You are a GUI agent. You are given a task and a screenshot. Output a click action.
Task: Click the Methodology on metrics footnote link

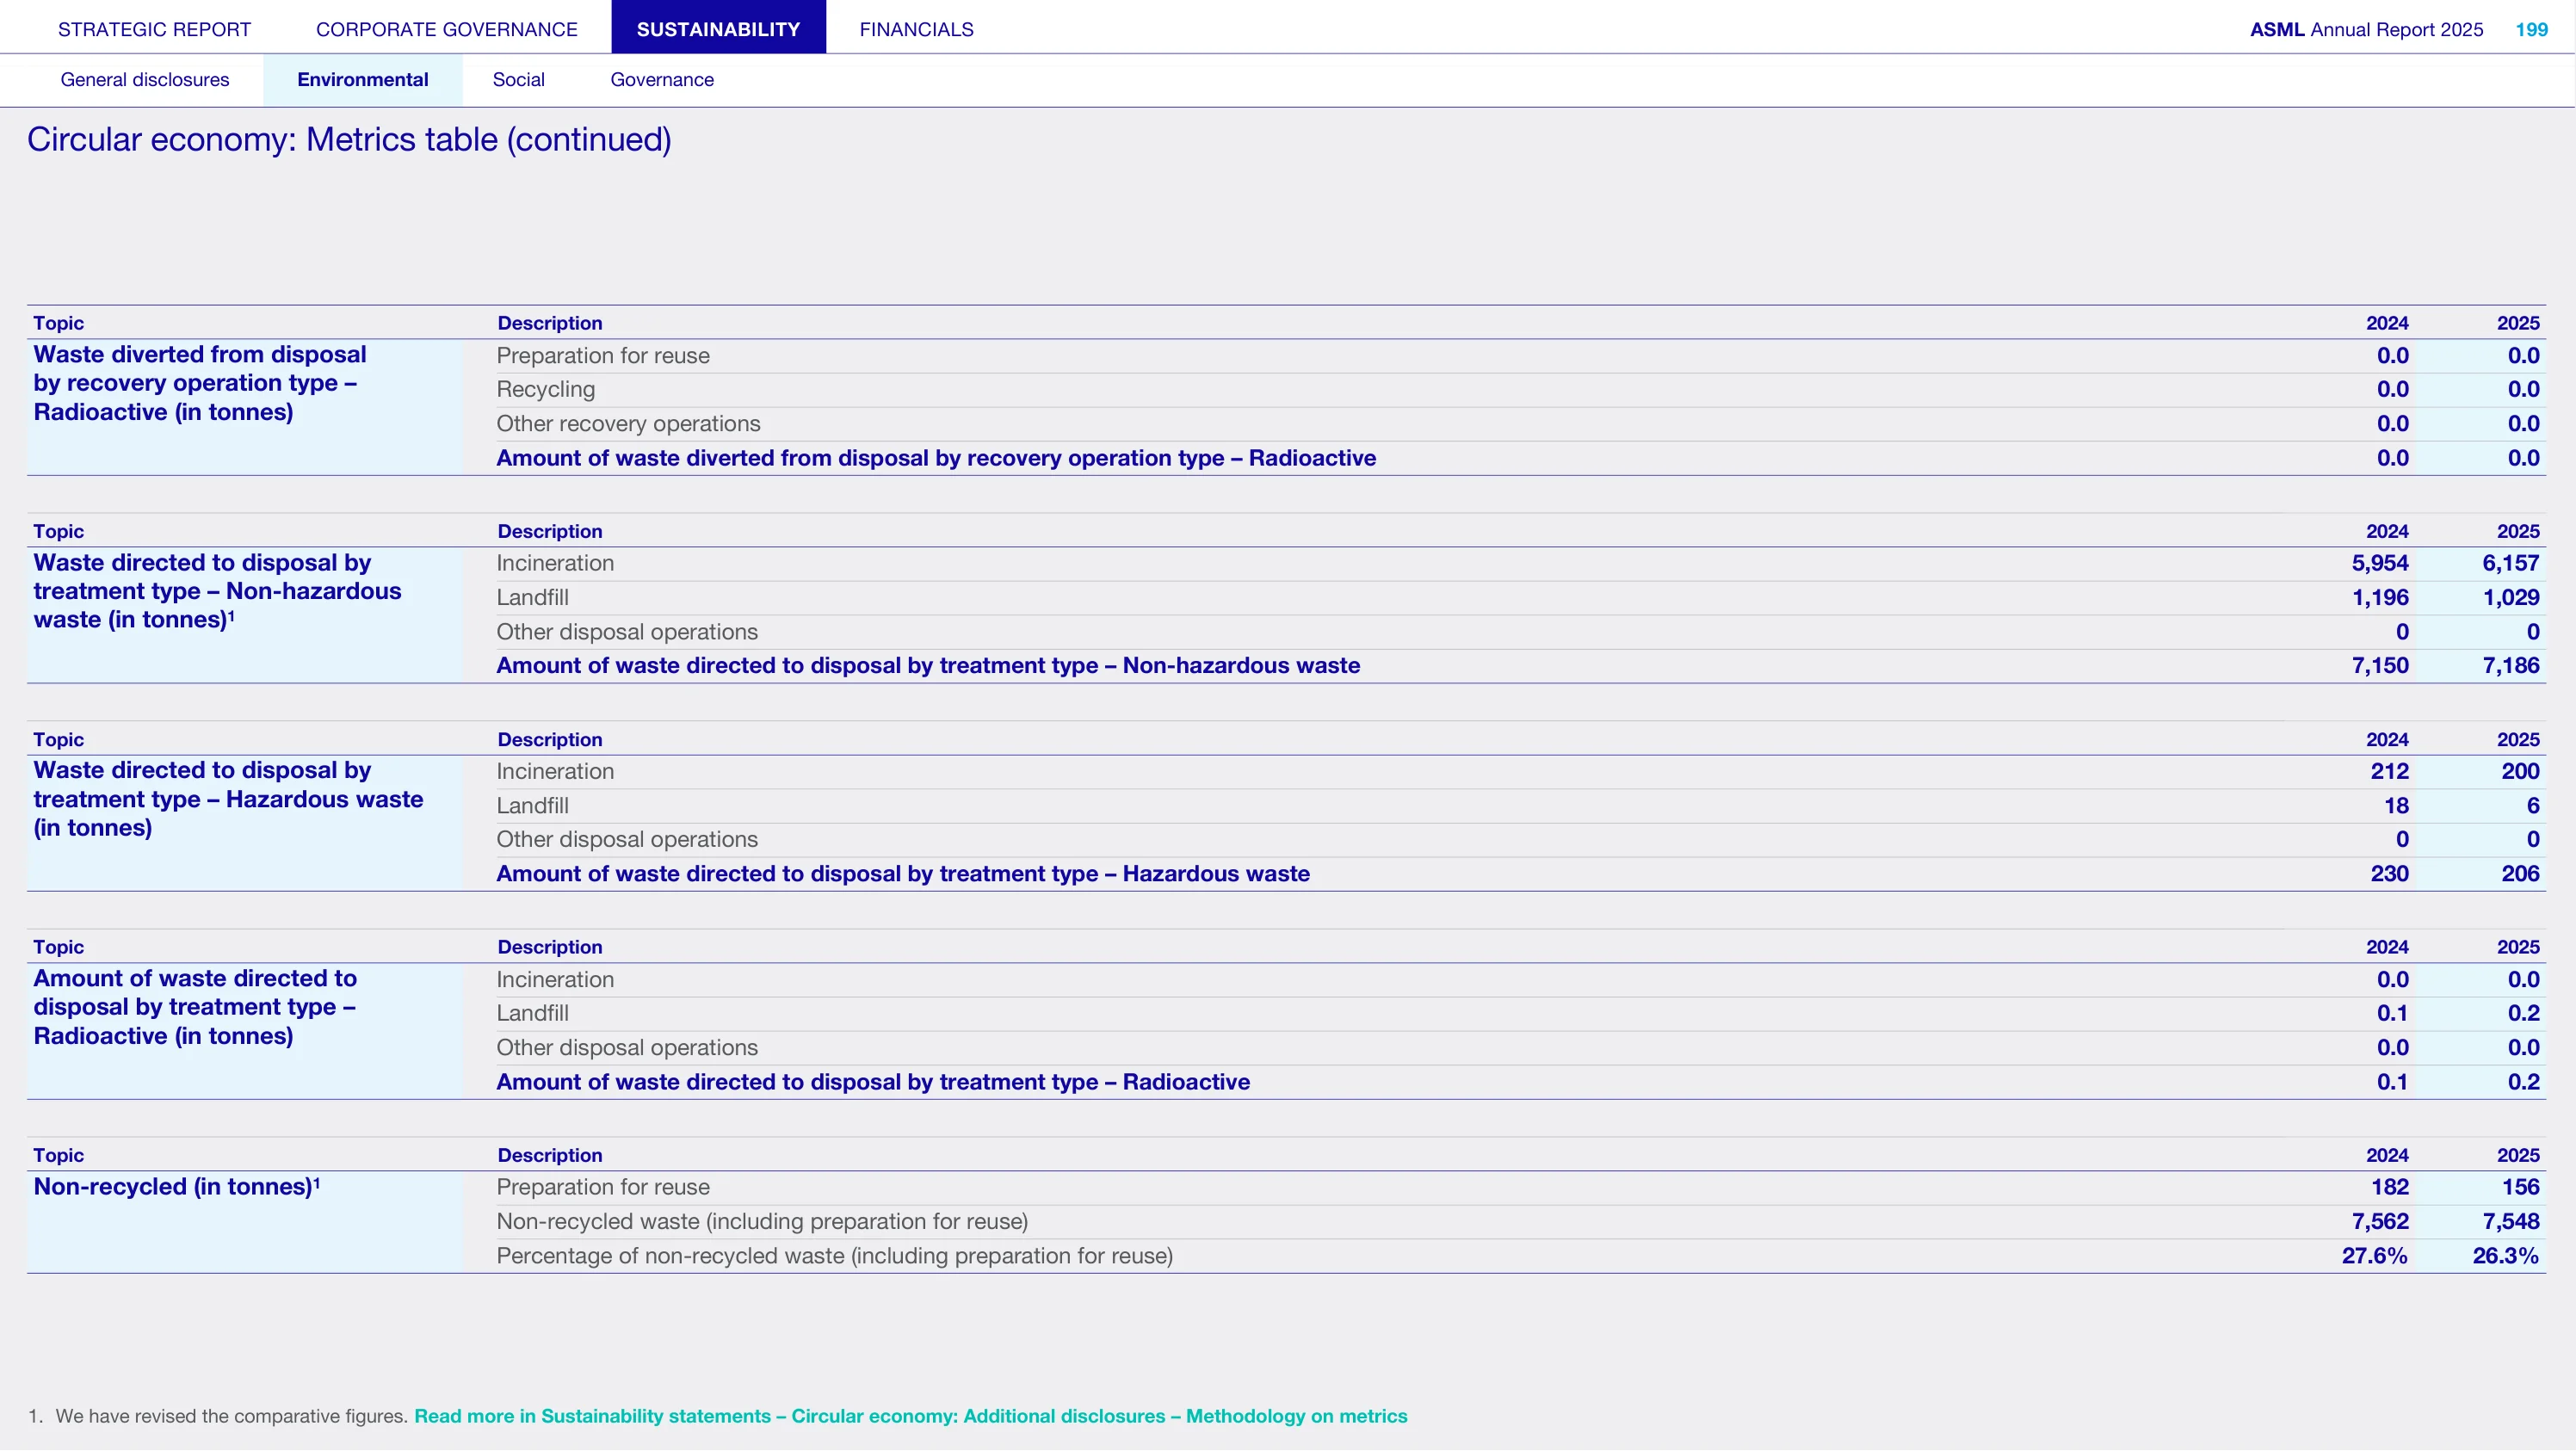[910, 1416]
